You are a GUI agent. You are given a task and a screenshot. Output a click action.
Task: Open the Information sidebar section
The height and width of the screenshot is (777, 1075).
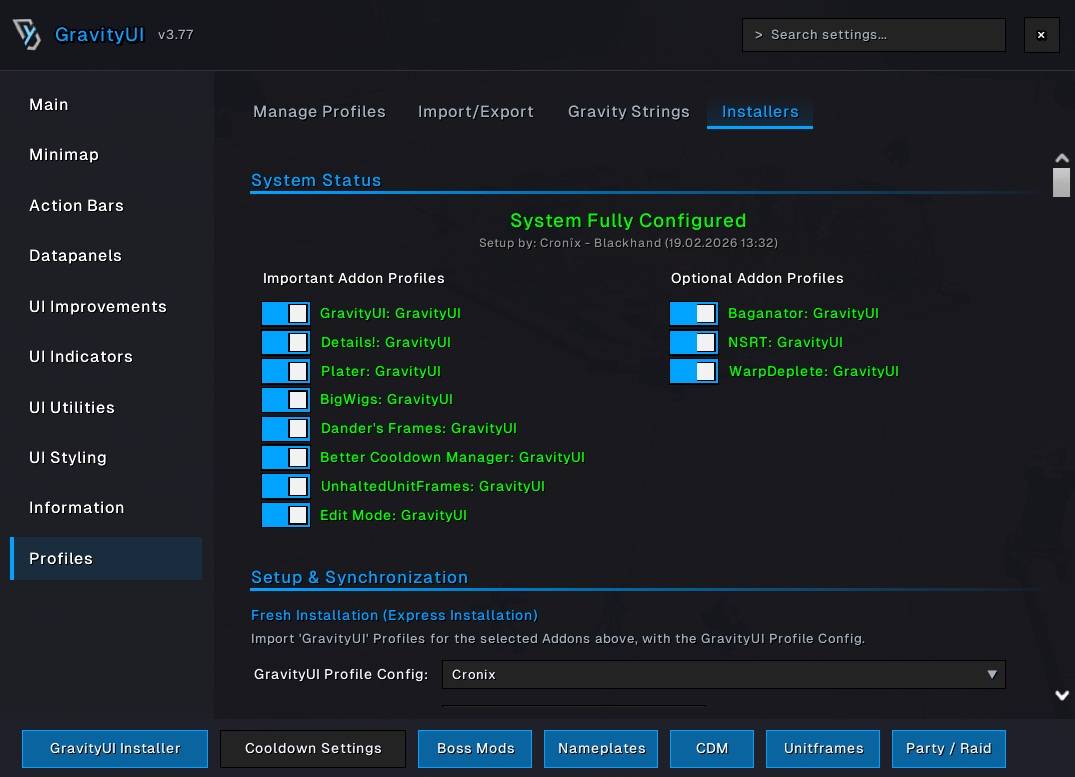tap(77, 507)
